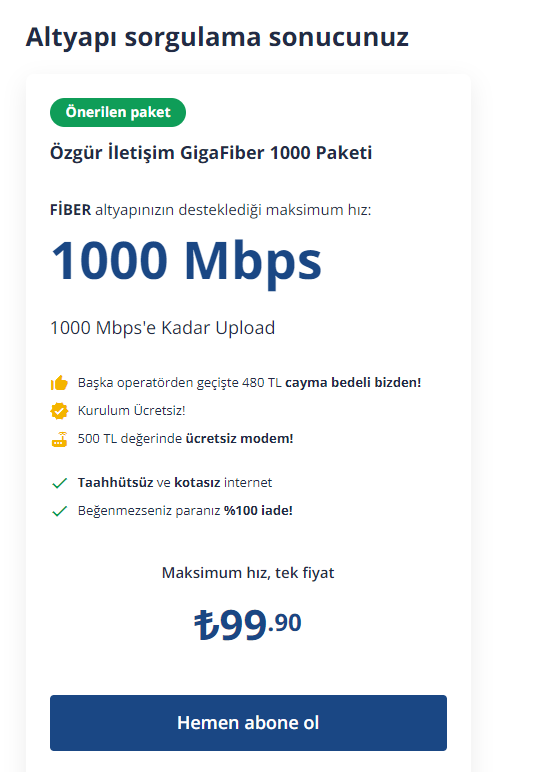This screenshot has height=772, width=539.
Task: Click the Taahhütsüz ve kotasız internet text
Action: [175, 482]
